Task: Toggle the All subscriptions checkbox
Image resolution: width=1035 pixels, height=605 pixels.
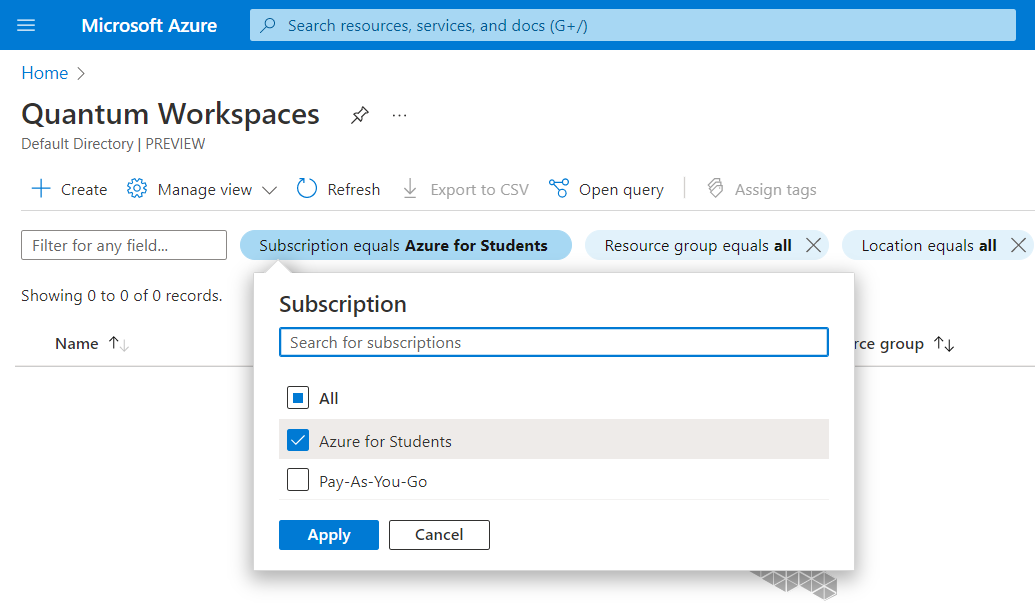Action: click(298, 398)
